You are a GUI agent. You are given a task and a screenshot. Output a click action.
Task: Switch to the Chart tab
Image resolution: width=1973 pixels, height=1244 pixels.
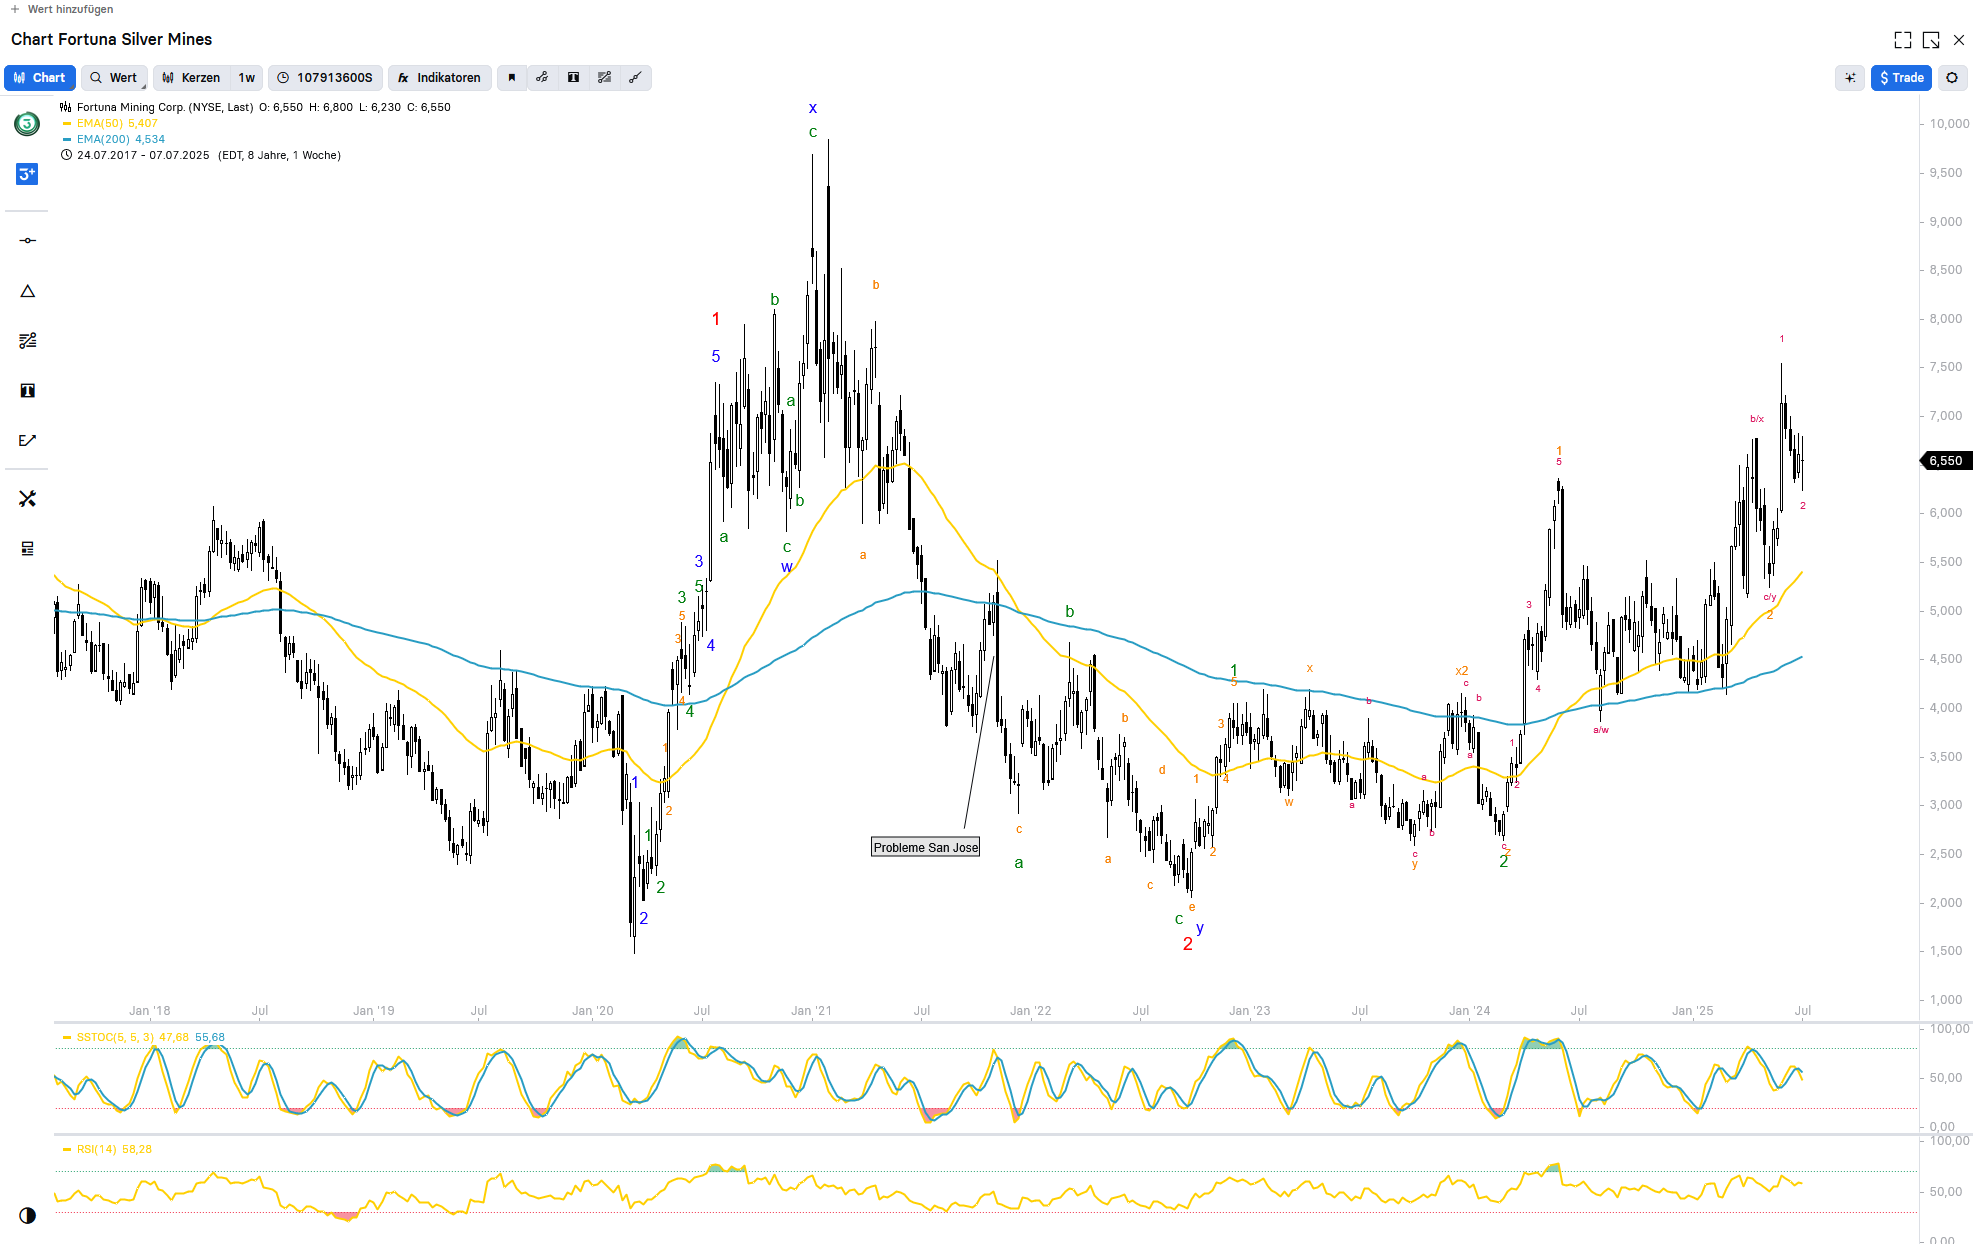coord(40,78)
